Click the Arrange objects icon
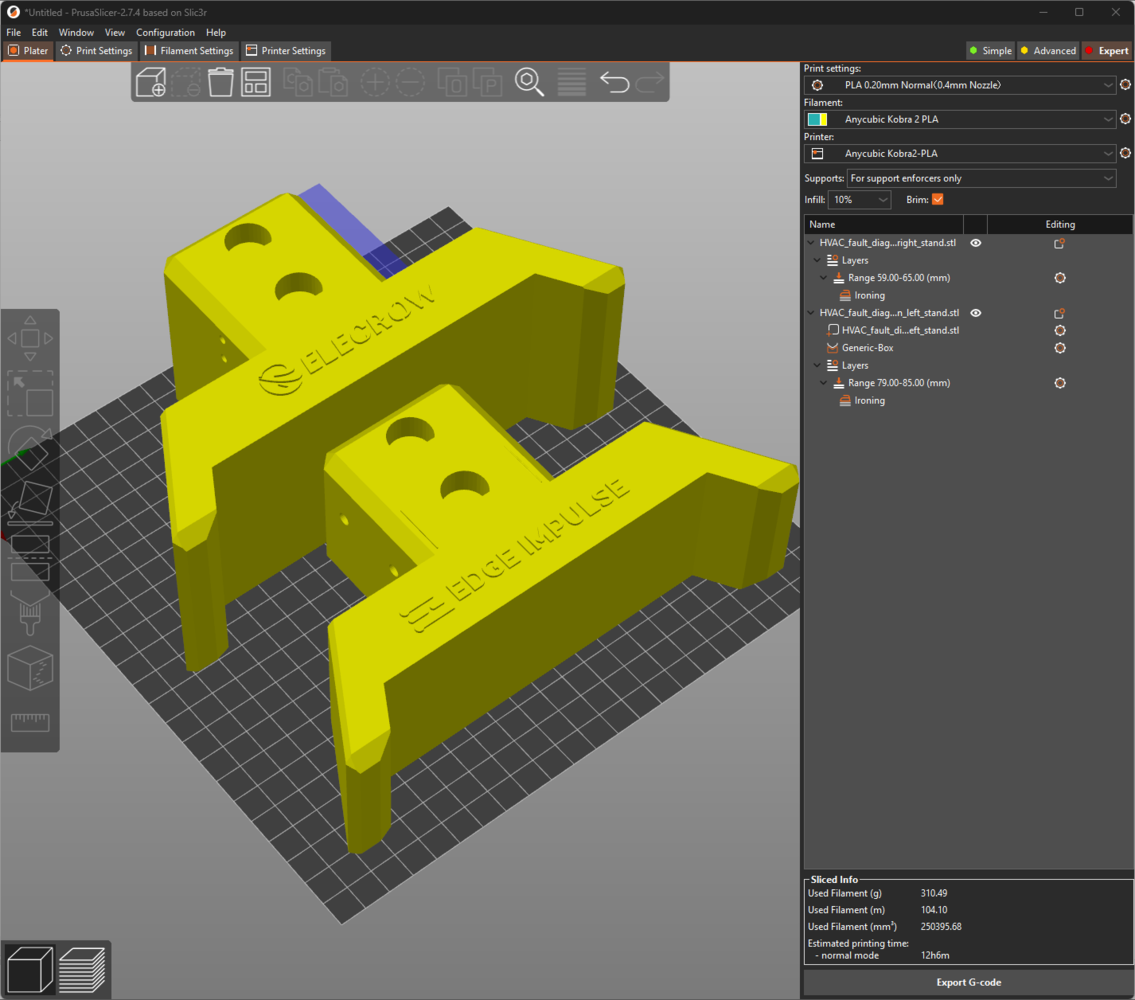The height and width of the screenshot is (1000, 1135). [256, 82]
